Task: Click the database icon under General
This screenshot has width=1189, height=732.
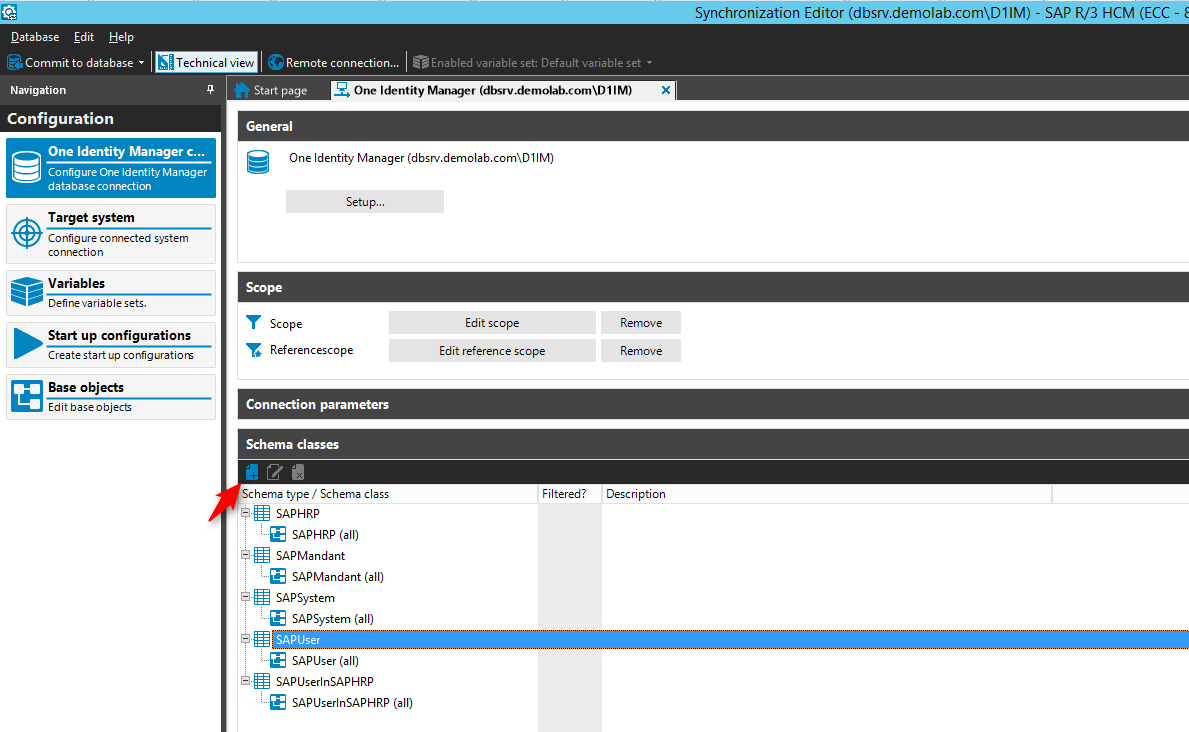Action: point(258,162)
